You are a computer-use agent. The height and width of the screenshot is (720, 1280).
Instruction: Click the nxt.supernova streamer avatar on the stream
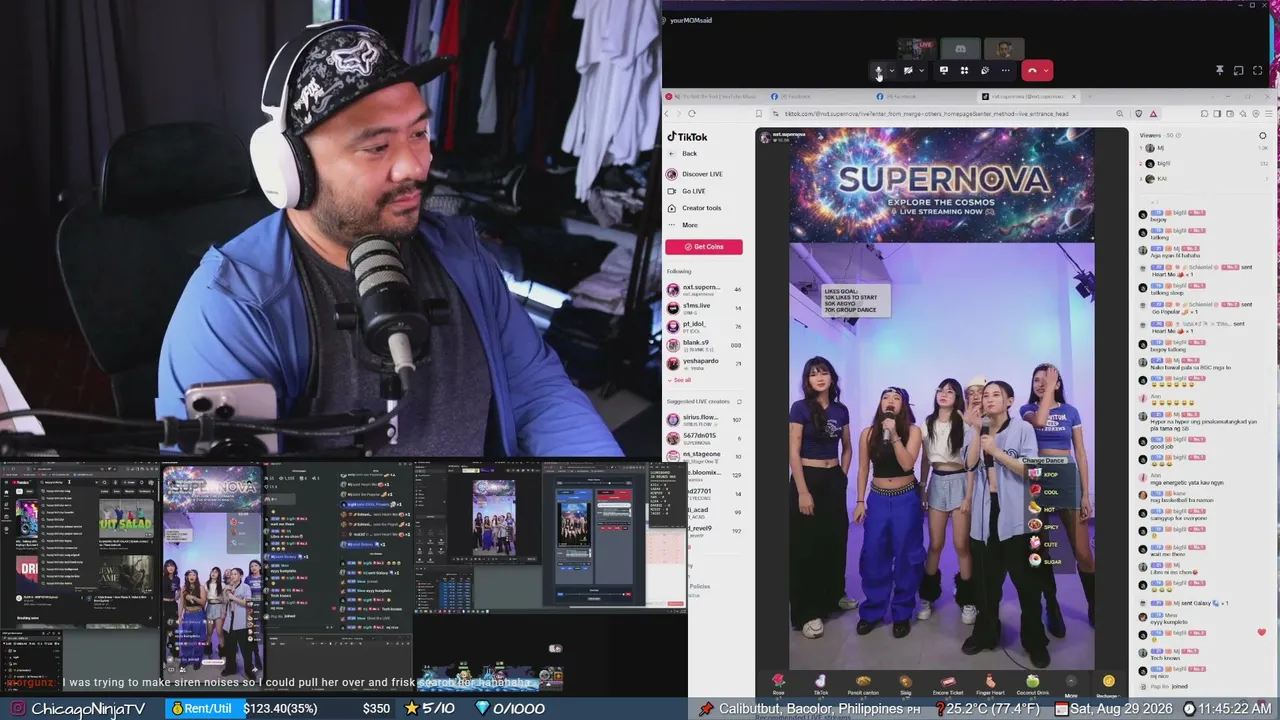(765, 136)
